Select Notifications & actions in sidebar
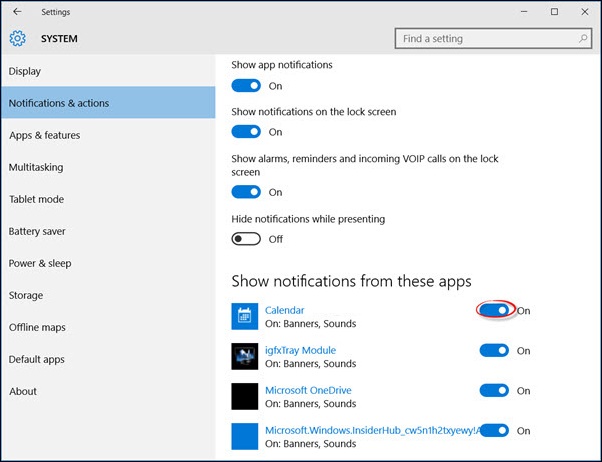The height and width of the screenshot is (462, 602). [108, 103]
